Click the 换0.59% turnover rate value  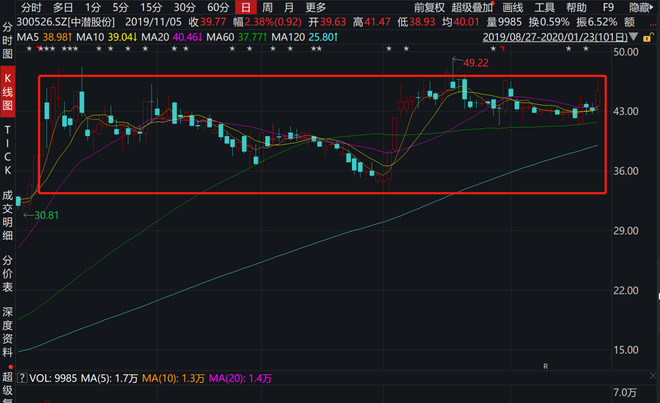coord(549,22)
